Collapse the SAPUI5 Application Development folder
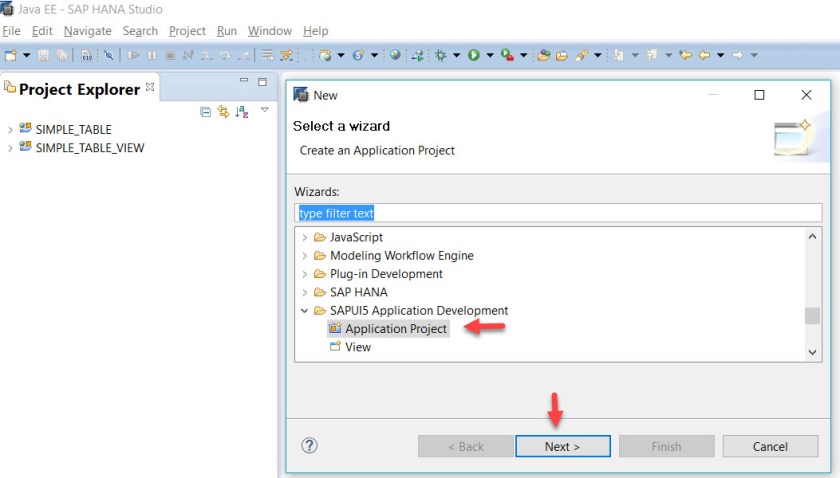The image size is (840, 478). tap(304, 311)
